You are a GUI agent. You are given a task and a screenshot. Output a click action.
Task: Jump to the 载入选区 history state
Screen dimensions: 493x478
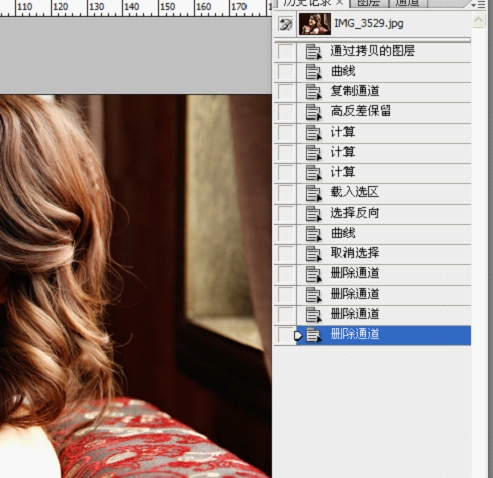pyautogui.click(x=355, y=192)
